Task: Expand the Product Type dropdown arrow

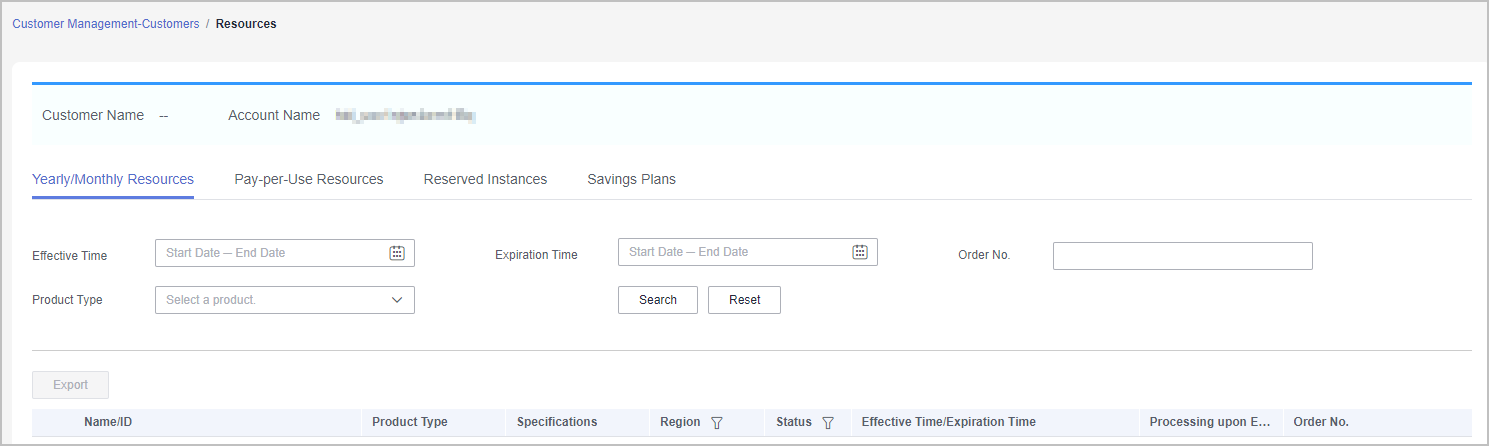Action: tap(397, 300)
